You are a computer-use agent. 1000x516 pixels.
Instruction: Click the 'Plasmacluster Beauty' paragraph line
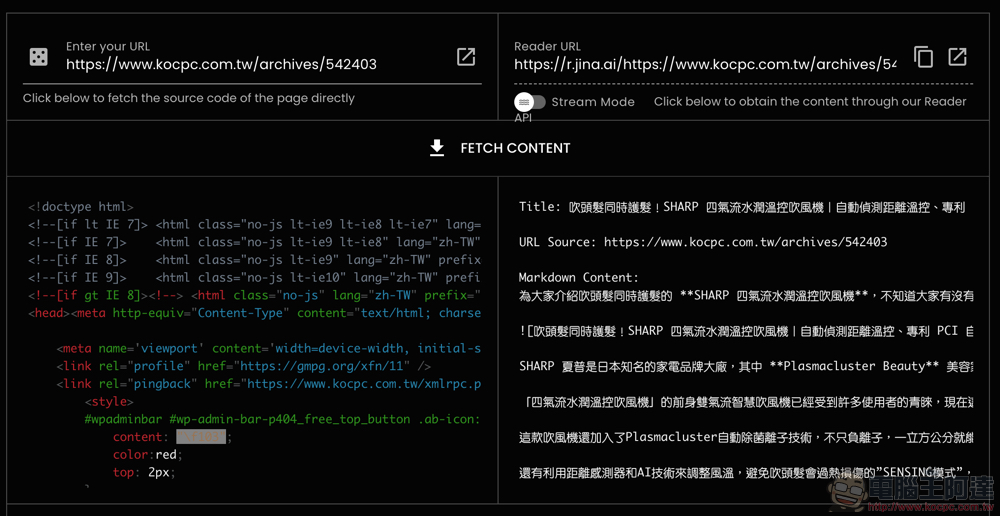[x=746, y=367]
